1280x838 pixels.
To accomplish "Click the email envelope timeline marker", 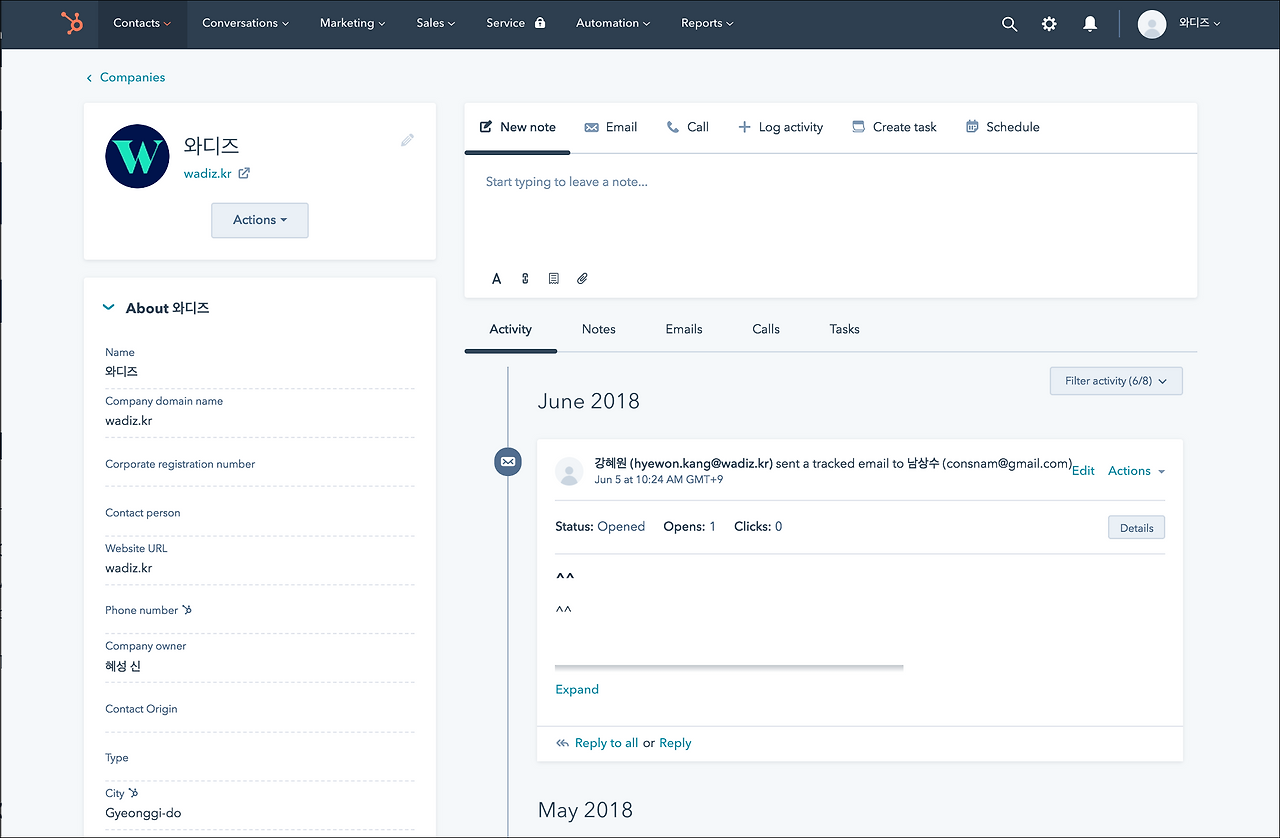I will (x=508, y=462).
